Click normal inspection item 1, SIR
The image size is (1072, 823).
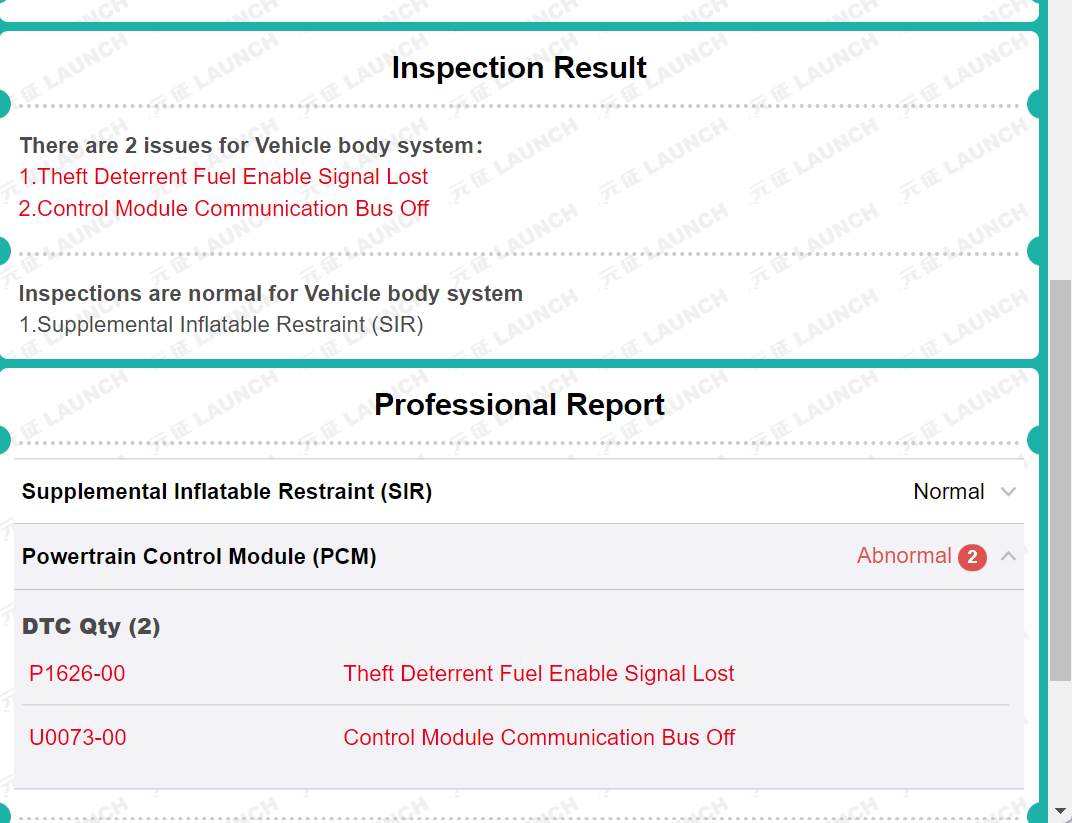pos(221,325)
